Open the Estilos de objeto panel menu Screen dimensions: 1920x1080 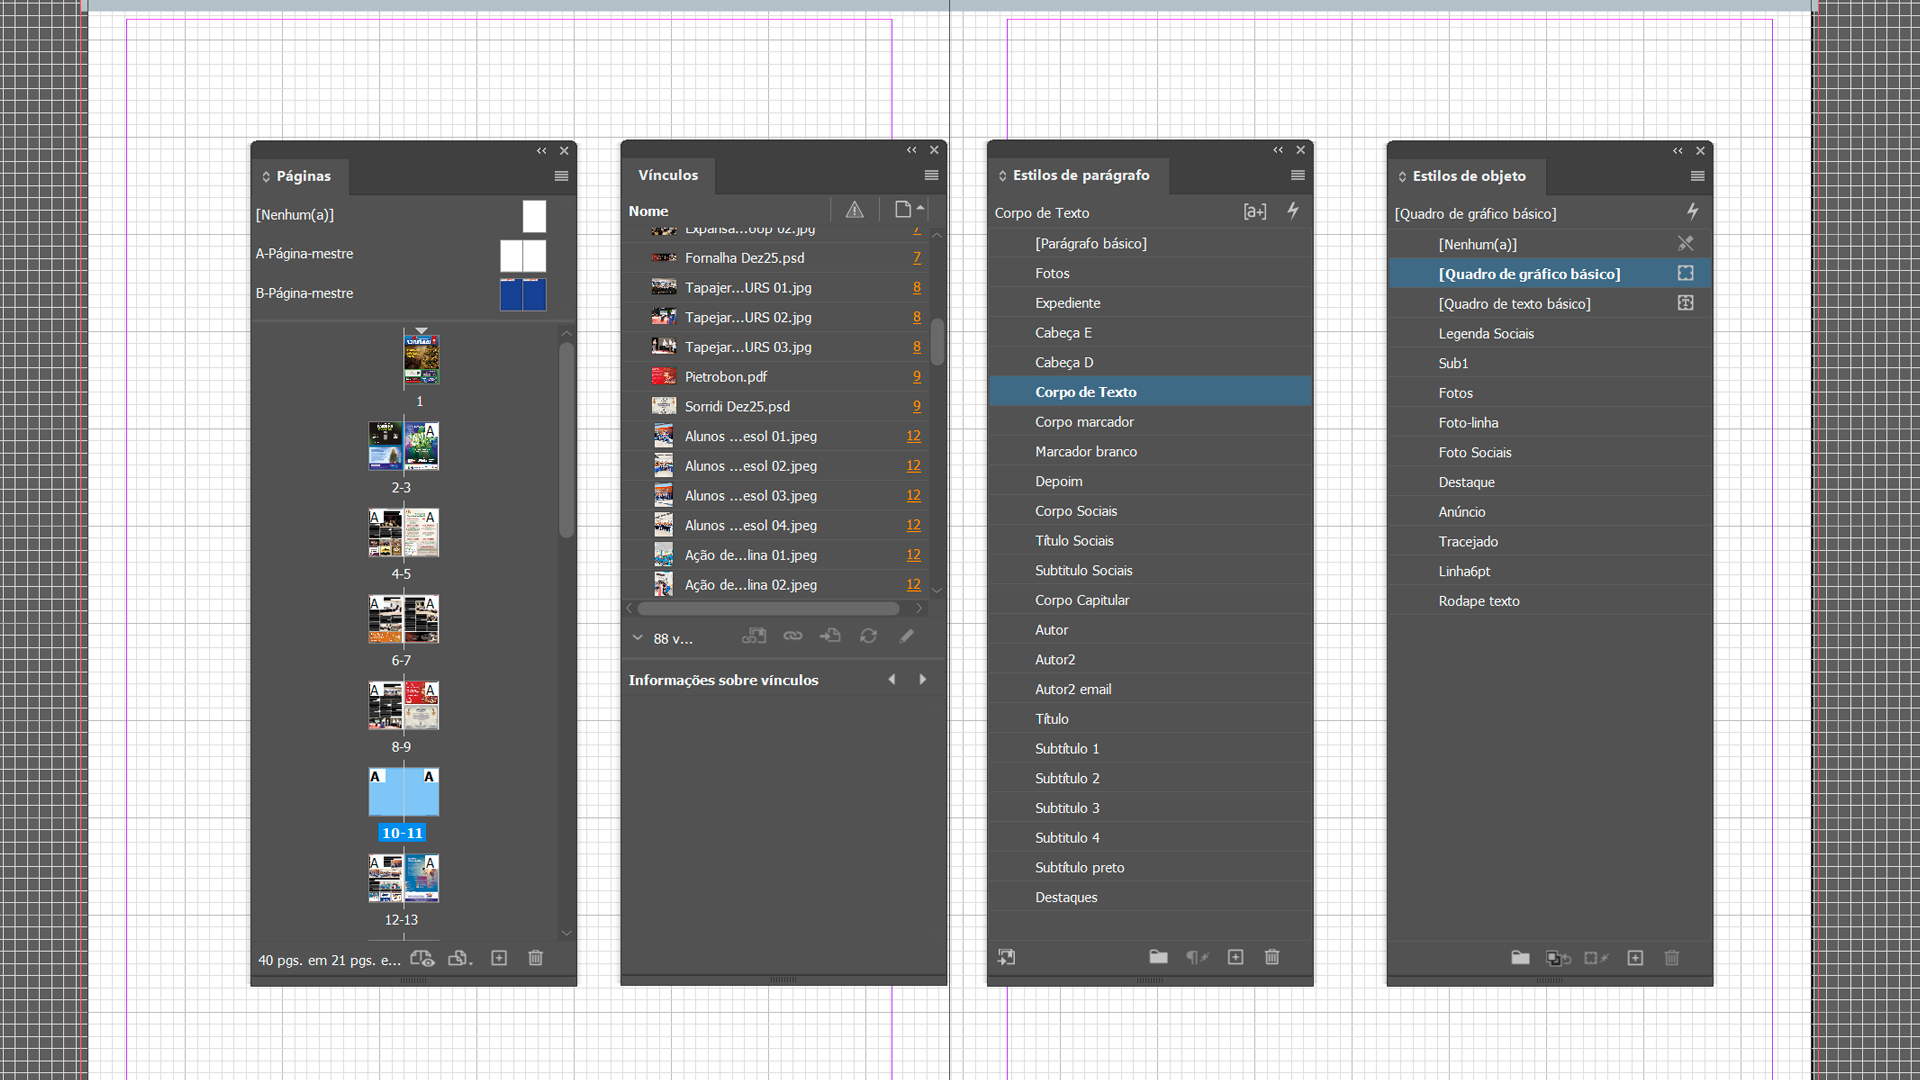(1697, 176)
